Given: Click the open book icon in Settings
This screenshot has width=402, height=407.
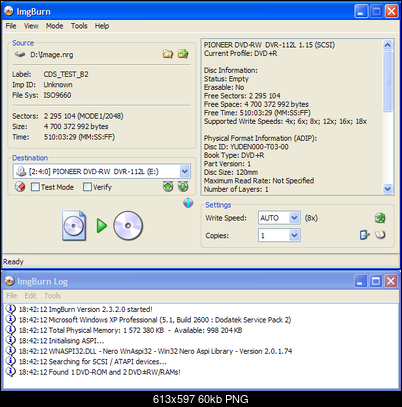Looking at the screenshot, I should click(380, 235).
